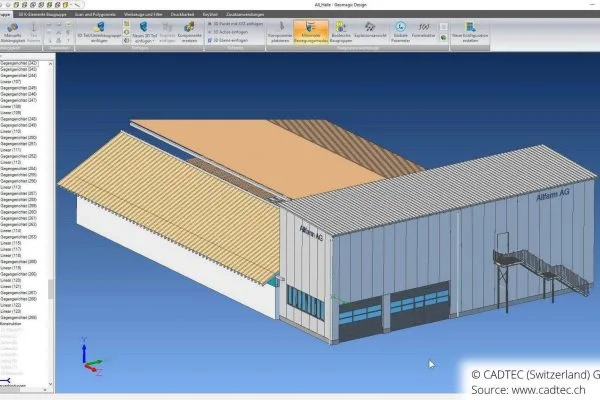
Task: Click the middle small icon beside 3D Teil einfügen
Action: tap(127, 32)
